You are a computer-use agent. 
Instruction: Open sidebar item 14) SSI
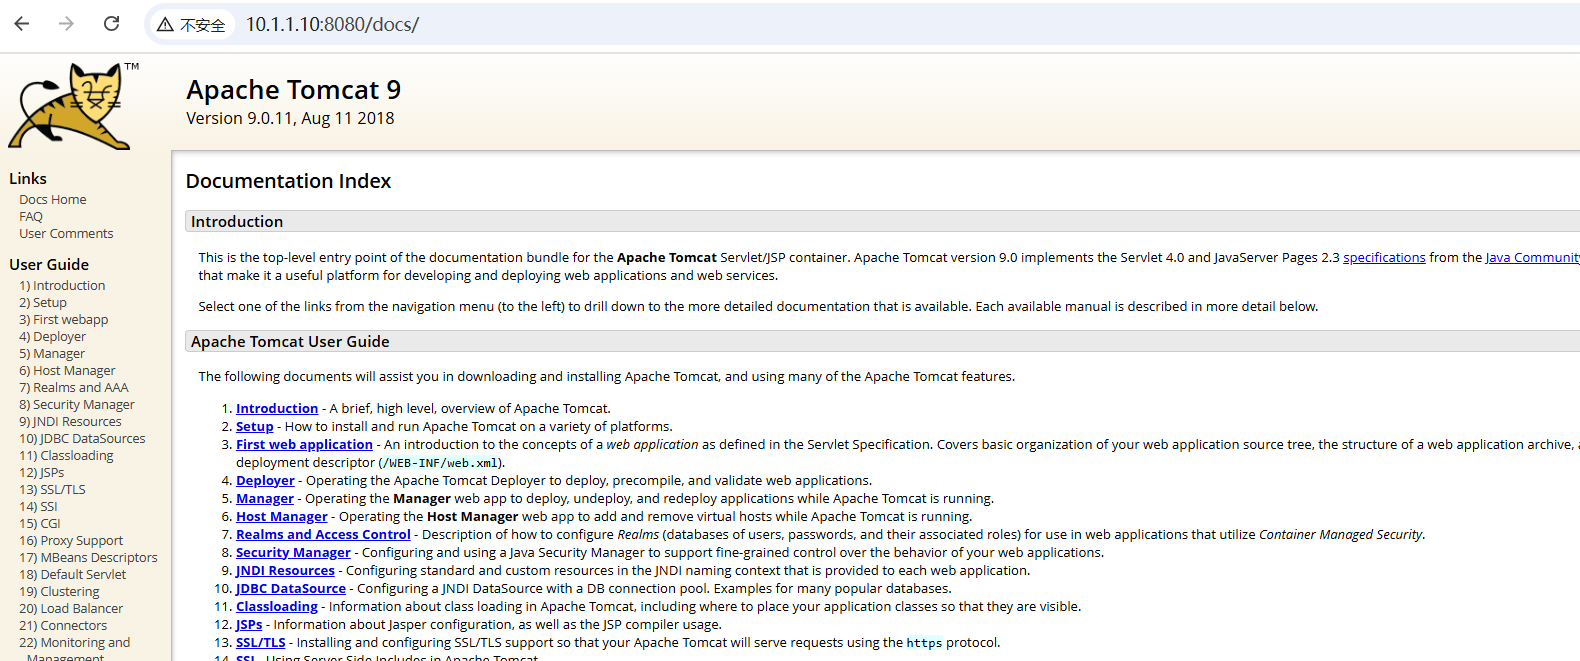pyautogui.click(x=38, y=507)
